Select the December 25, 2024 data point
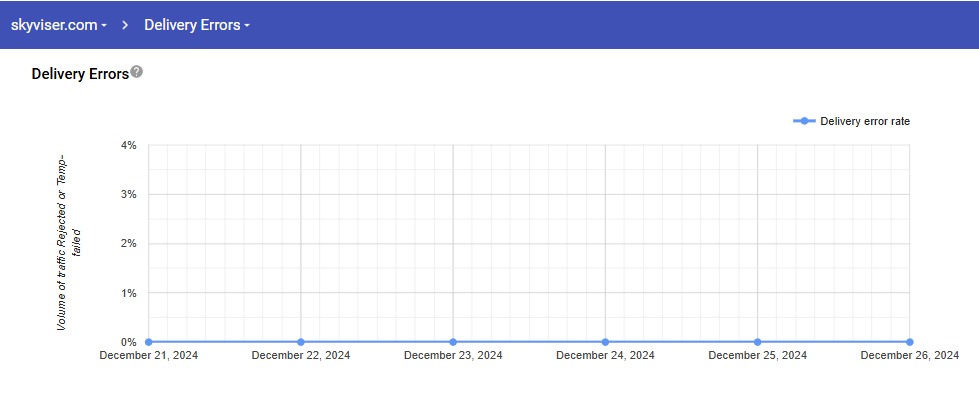This screenshot has height=400, width=979. [757, 342]
